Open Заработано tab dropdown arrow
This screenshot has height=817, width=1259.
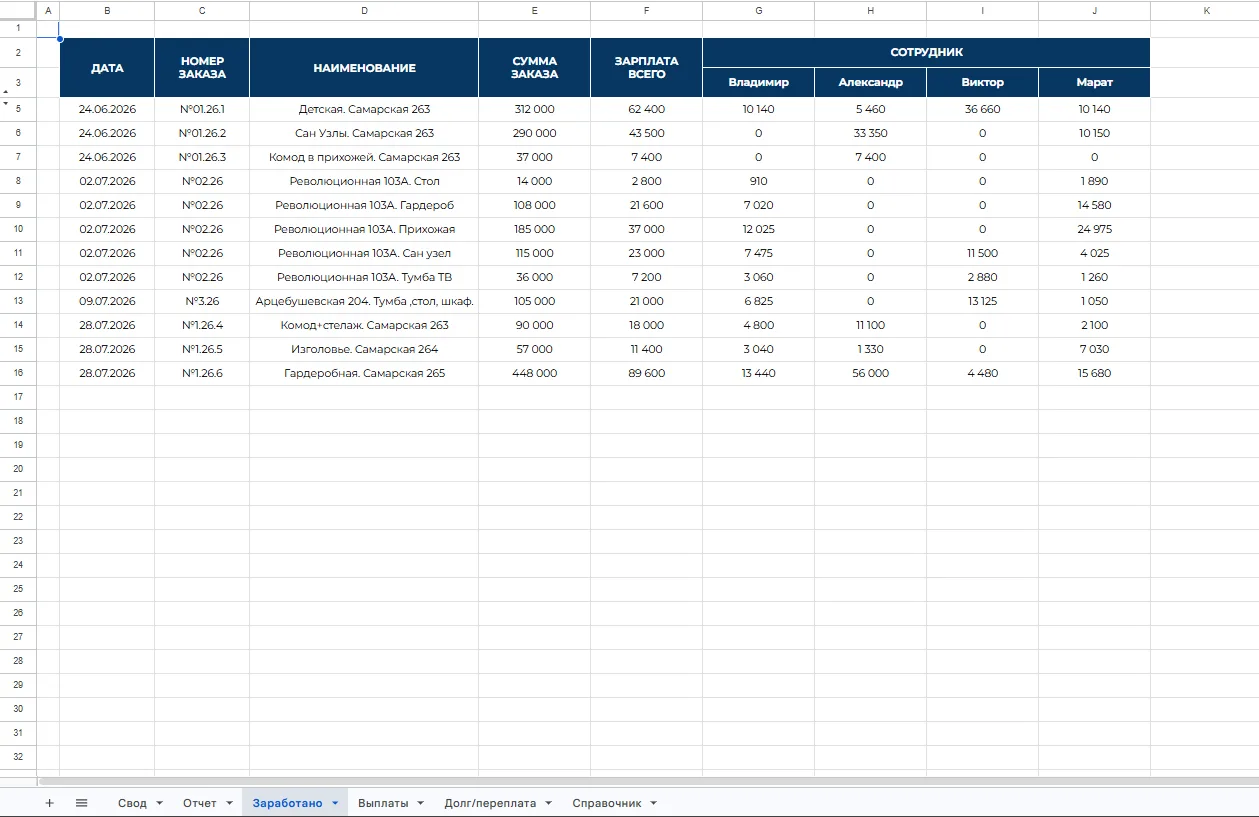pyautogui.click(x=335, y=803)
